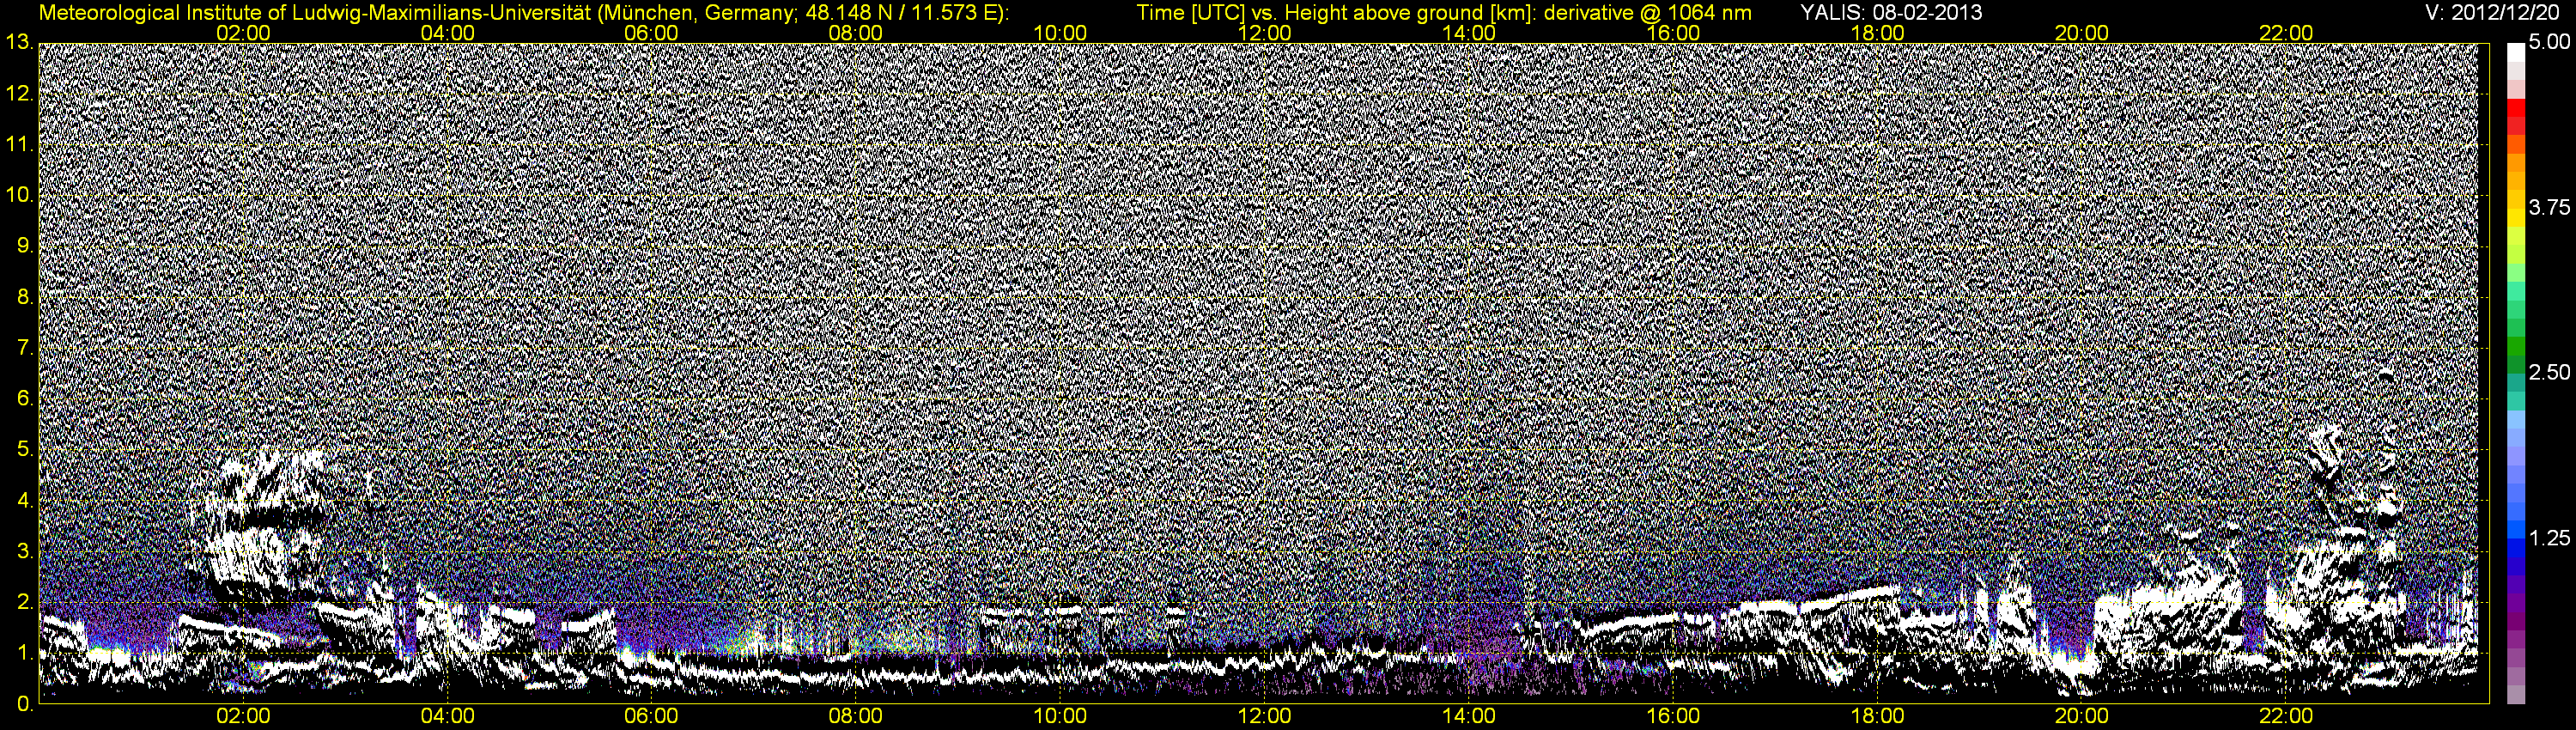Pick the bright green segment of the colorbar

click(x=2516, y=274)
